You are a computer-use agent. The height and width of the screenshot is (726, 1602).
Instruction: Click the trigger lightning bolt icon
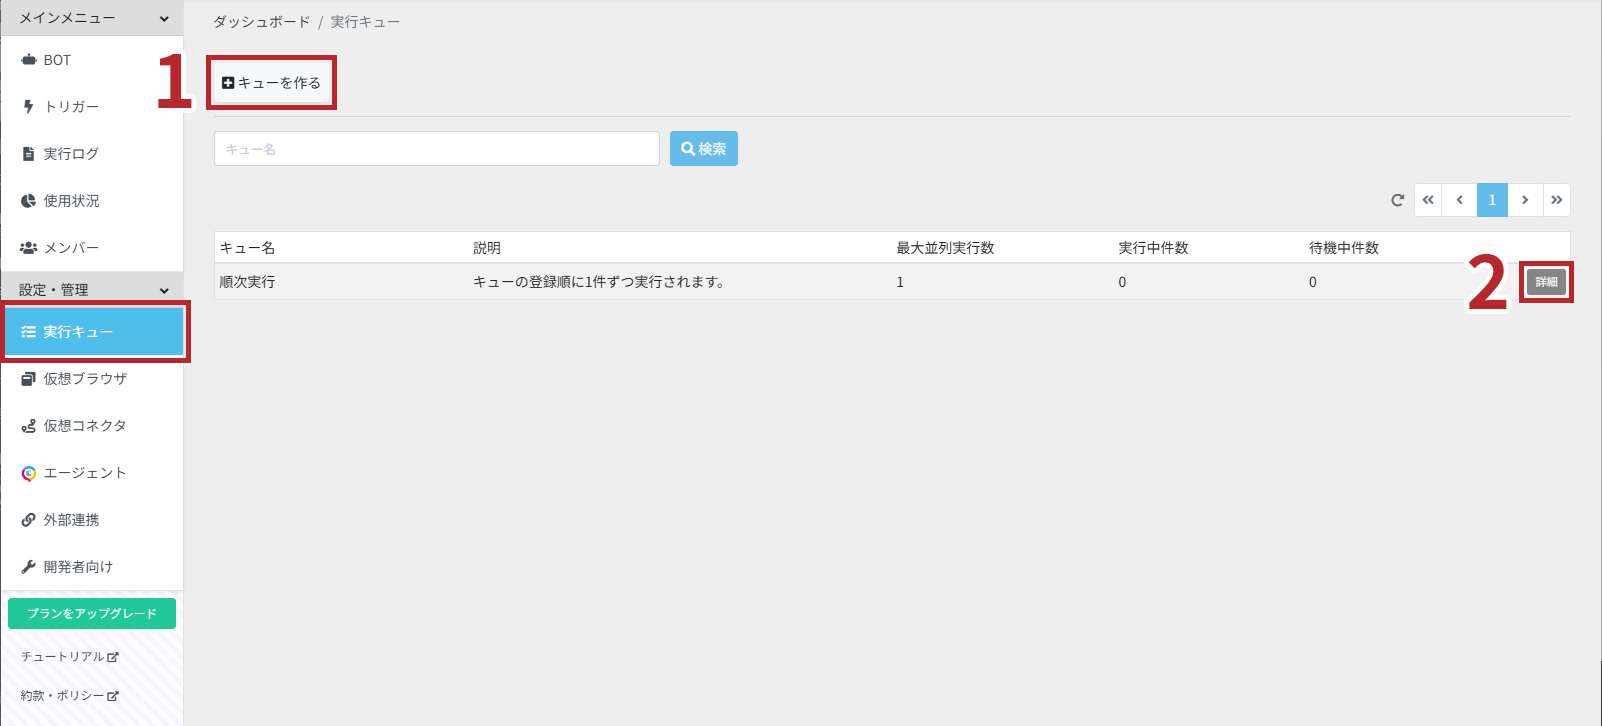(28, 107)
